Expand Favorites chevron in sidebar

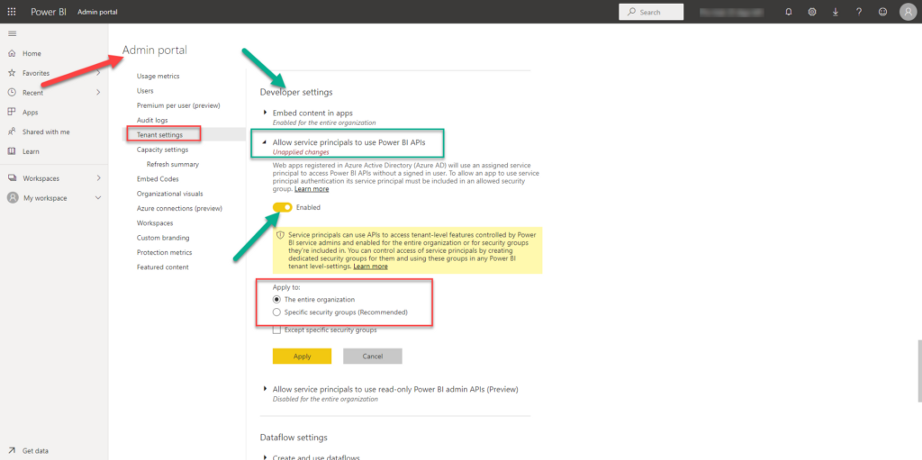[98, 73]
